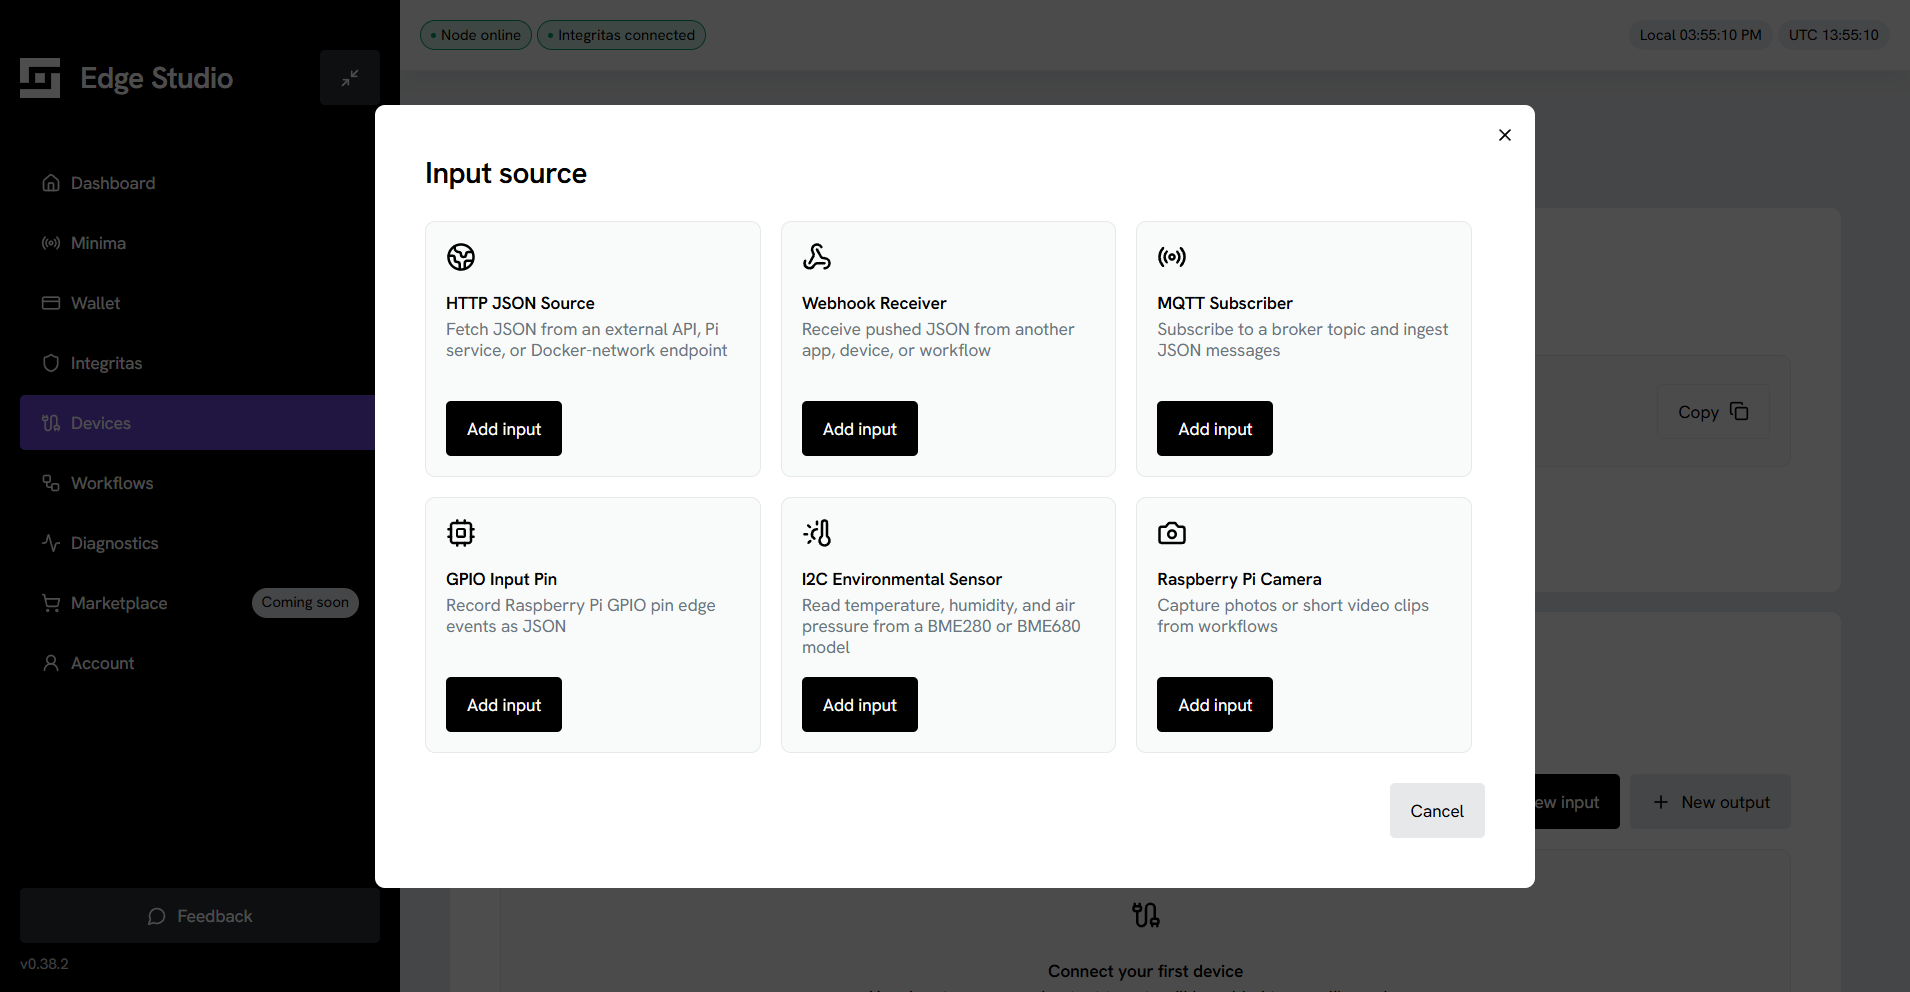Collapse the sidebar with the shrink icon

[350, 78]
